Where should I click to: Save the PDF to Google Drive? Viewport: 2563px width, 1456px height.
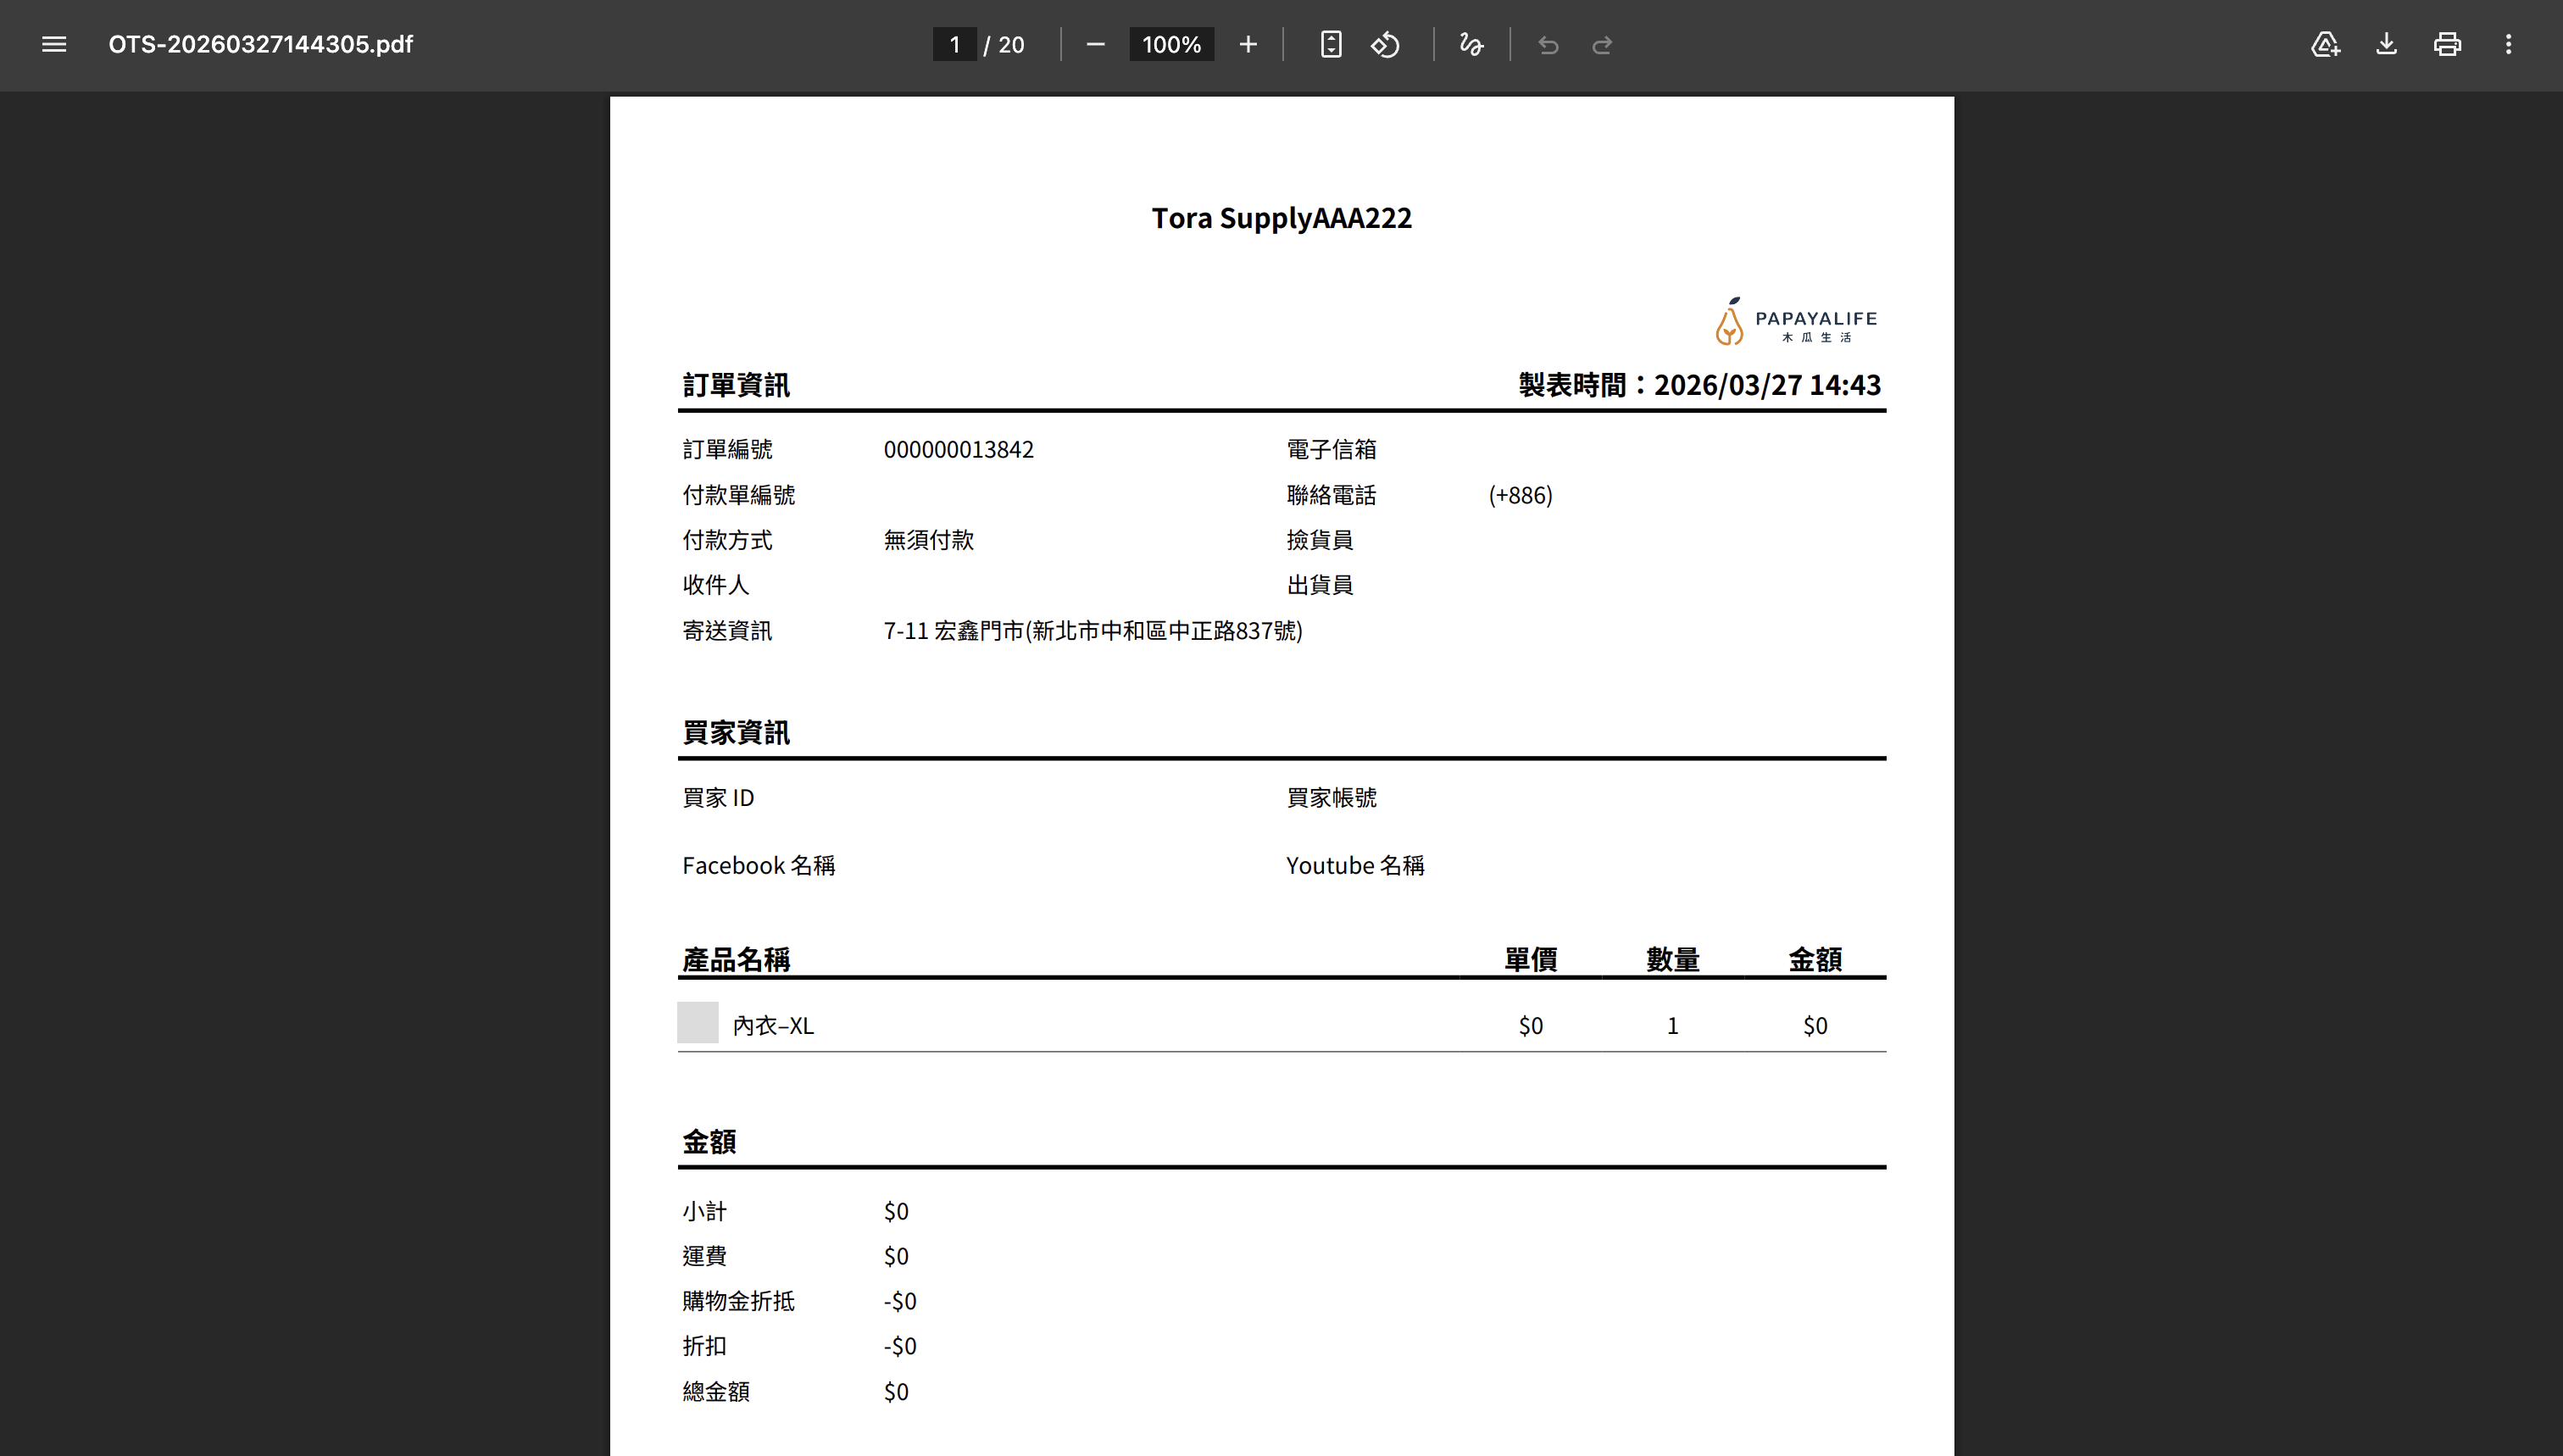pyautogui.click(x=2325, y=44)
